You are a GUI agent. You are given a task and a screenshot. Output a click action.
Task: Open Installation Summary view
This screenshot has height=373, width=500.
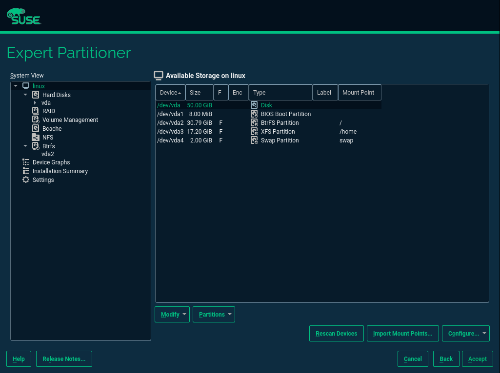[x=60, y=171]
